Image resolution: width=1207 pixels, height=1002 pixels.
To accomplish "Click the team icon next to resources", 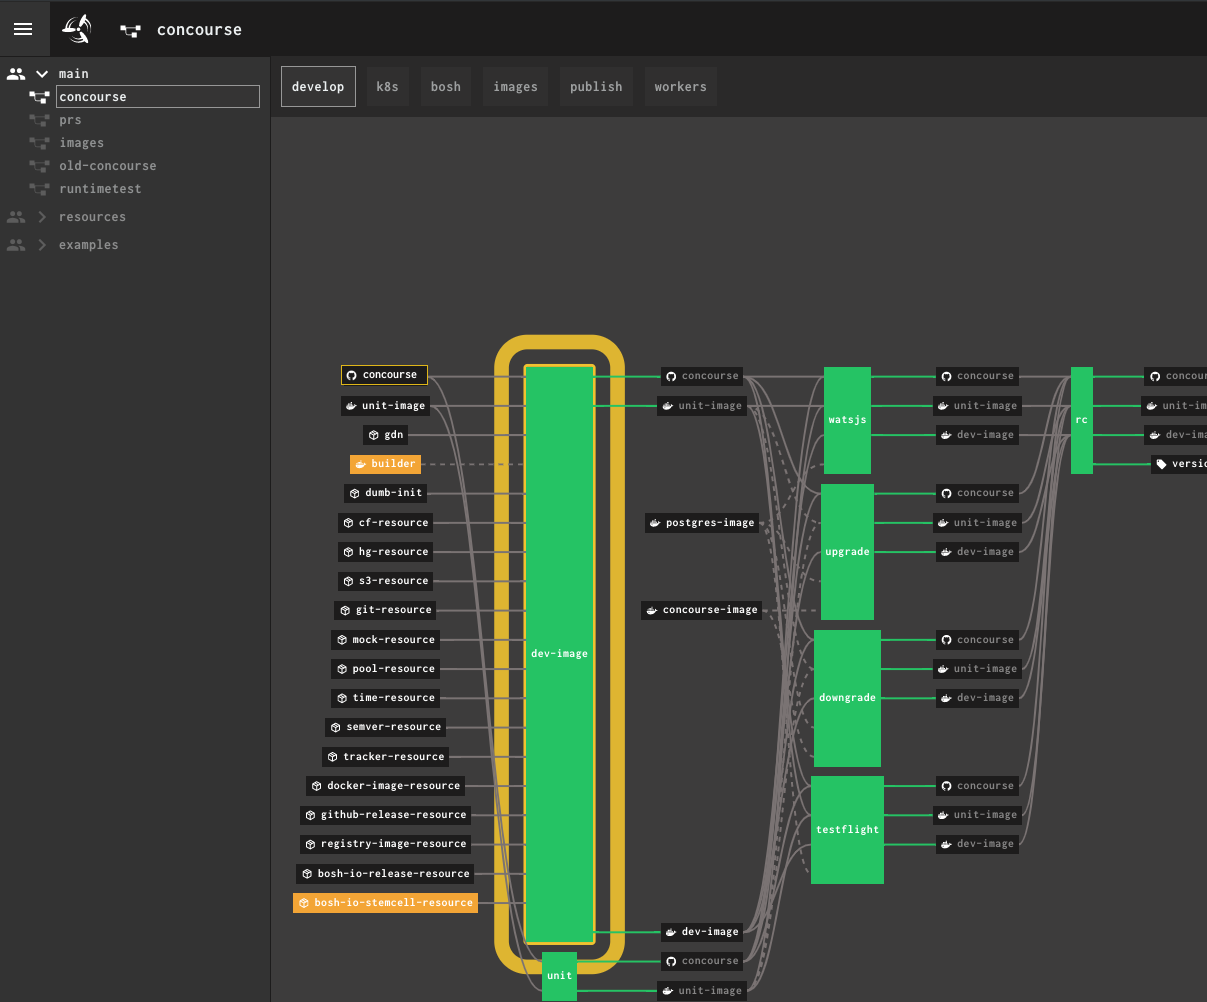I will pyautogui.click(x=15, y=216).
